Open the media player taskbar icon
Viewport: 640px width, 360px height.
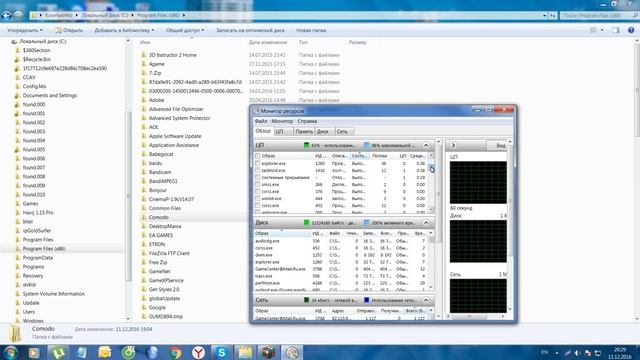(x=34, y=352)
